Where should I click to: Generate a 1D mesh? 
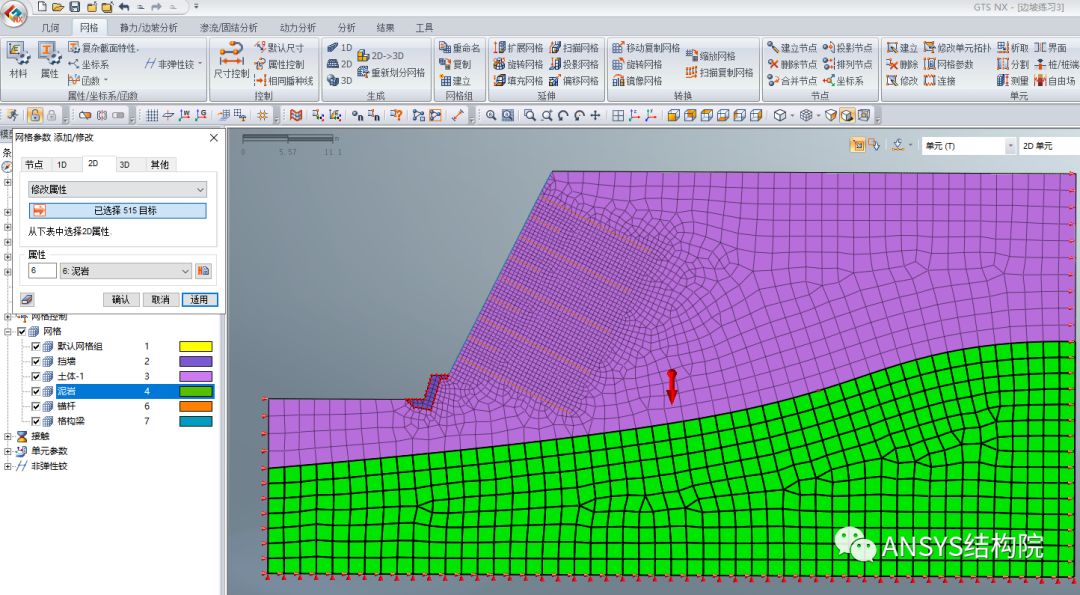[x=340, y=48]
